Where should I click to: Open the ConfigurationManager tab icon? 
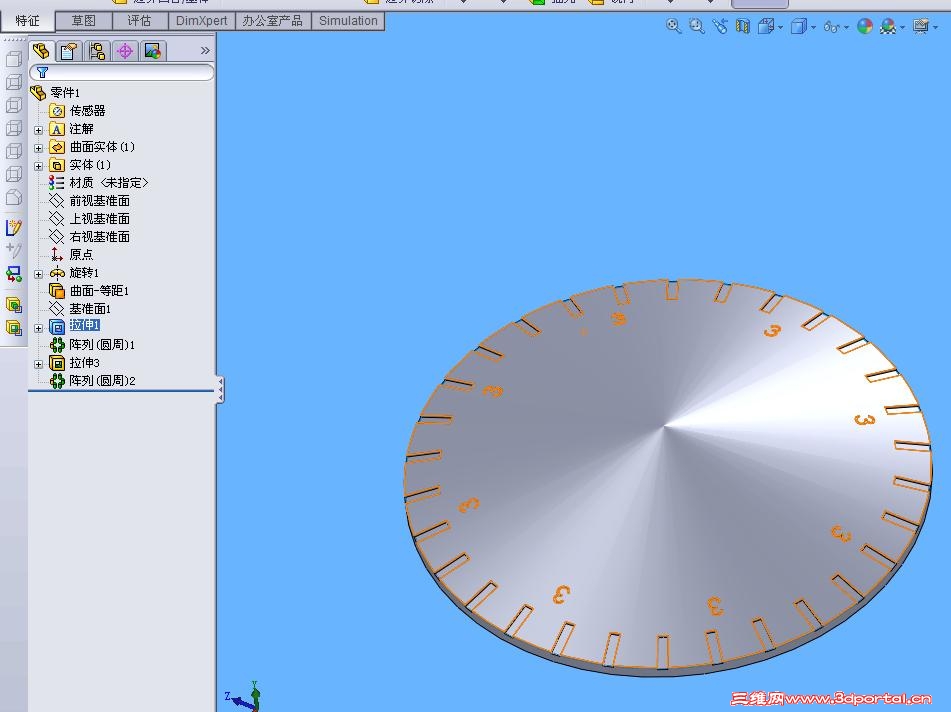click(x=97, y=51)
